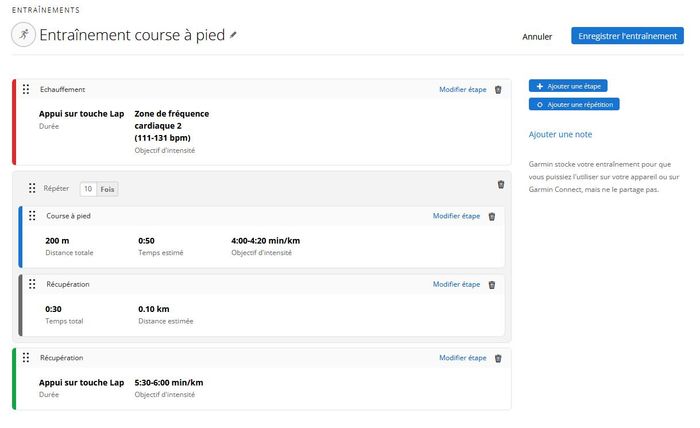Viewport: 700px width, 428px height.
Task: Delete the Echauffement step with trash icon
Action: click(x=498, y=90)
